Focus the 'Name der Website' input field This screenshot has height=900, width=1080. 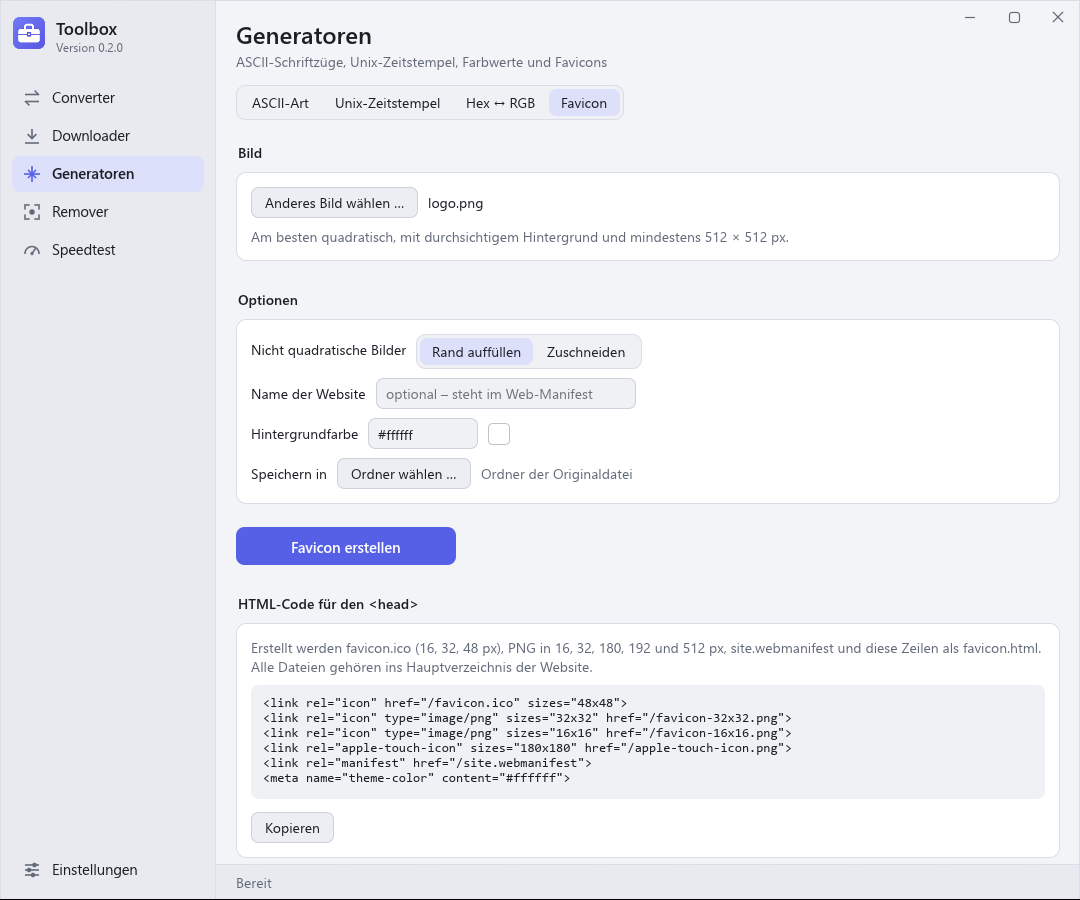pyautogui.click(x=506, y=394)
